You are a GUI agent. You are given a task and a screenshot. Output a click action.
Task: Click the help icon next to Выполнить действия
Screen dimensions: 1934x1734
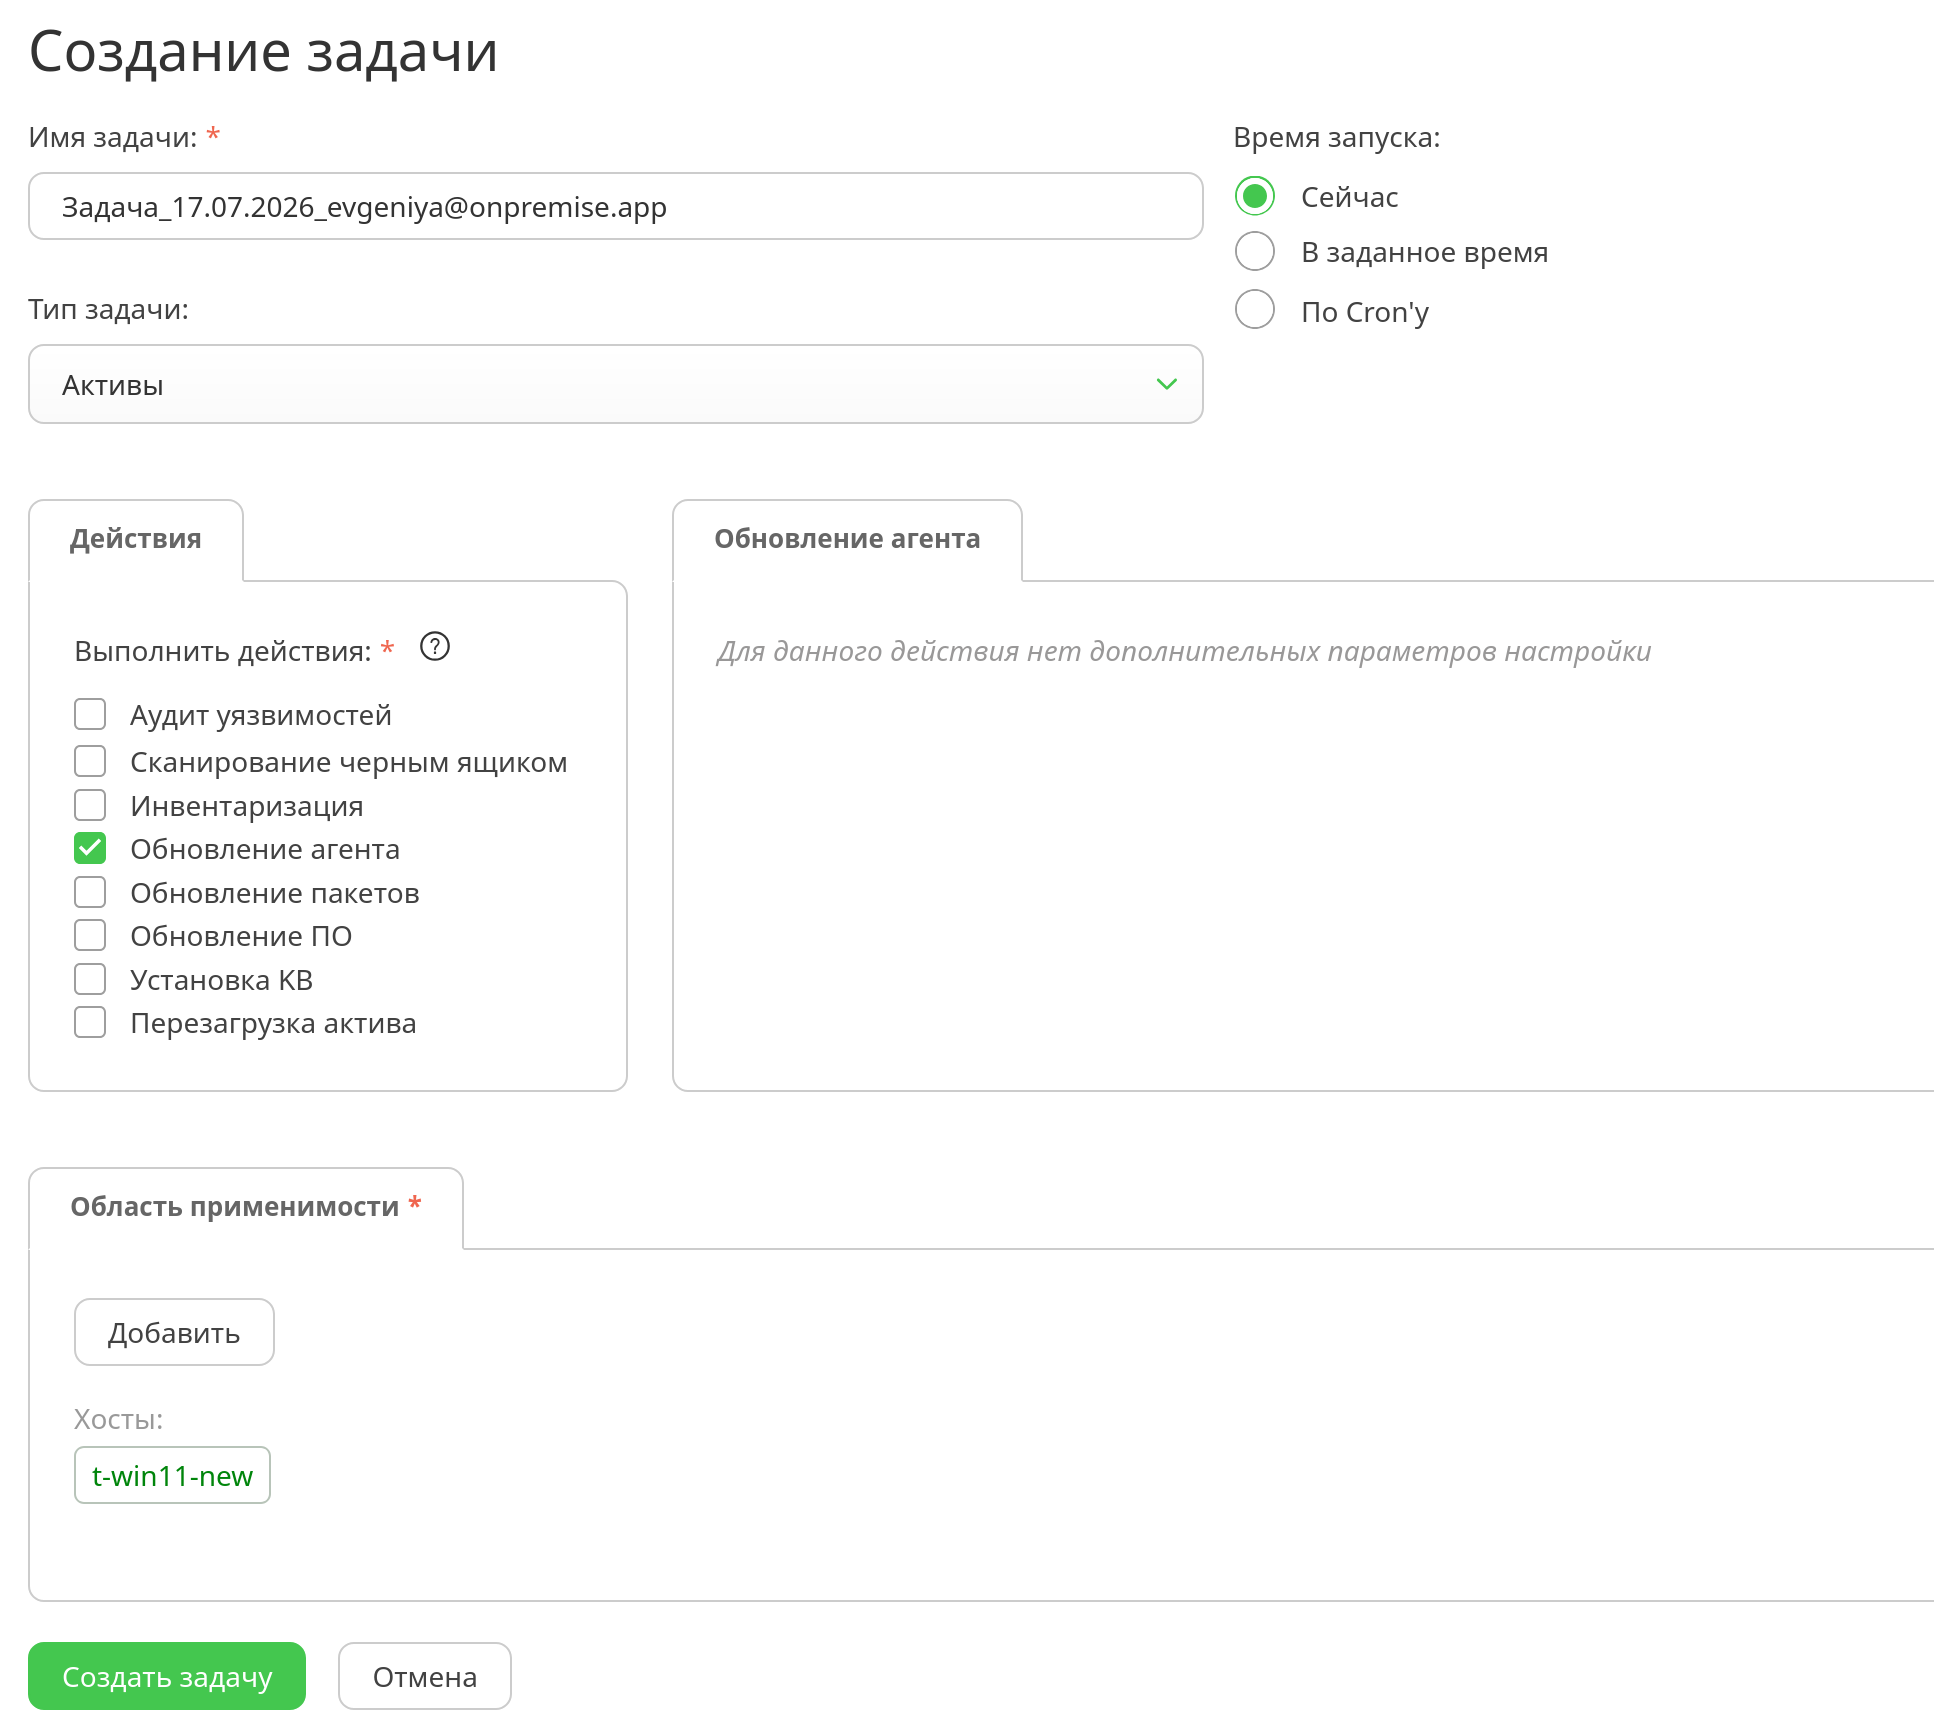pos(435,647)
